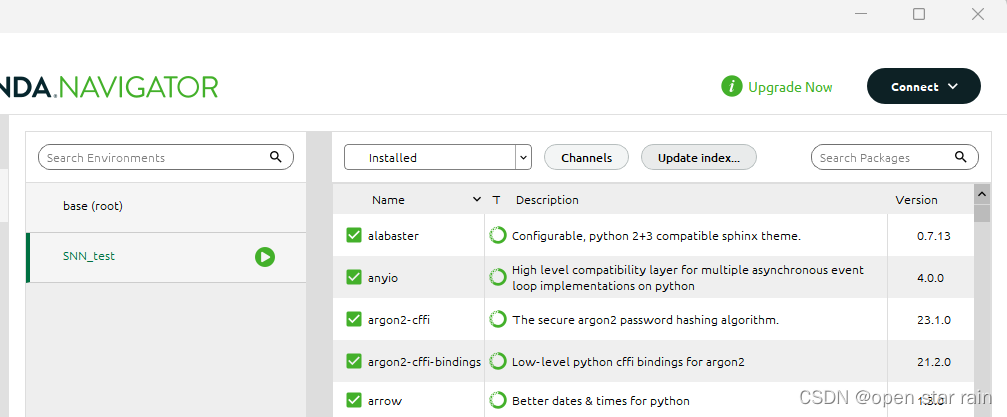Toggle the anyio package checkbox
Viewport: 1007px width, 417px height.
[x=354, y=277]
